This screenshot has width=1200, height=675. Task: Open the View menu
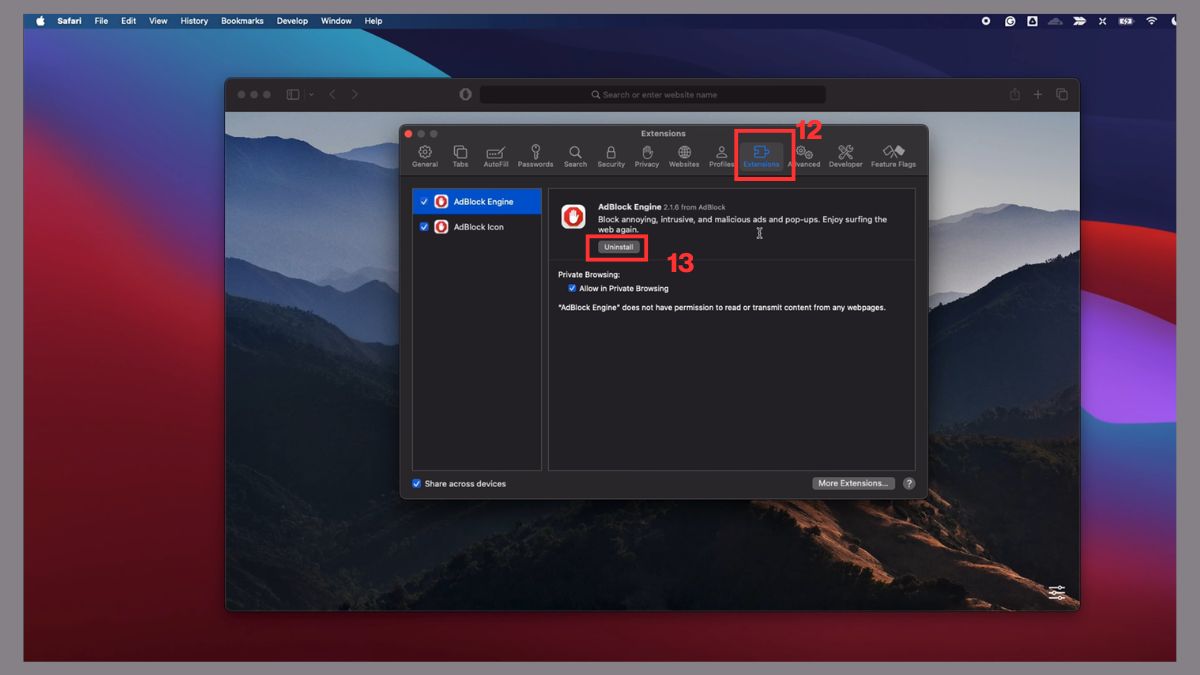(158, 21)
